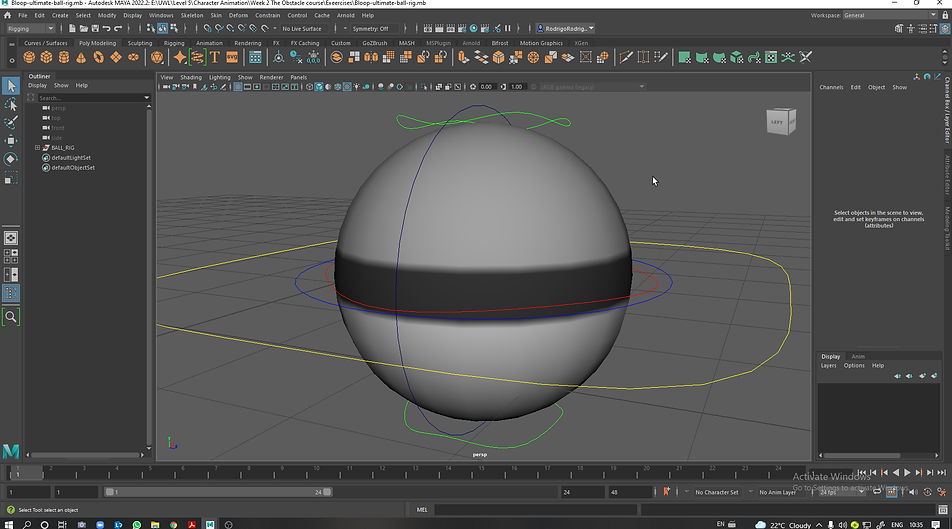952x529 pixels.
Task: Save the scene with the floppy disk icon
Action: tap(95, 29)
